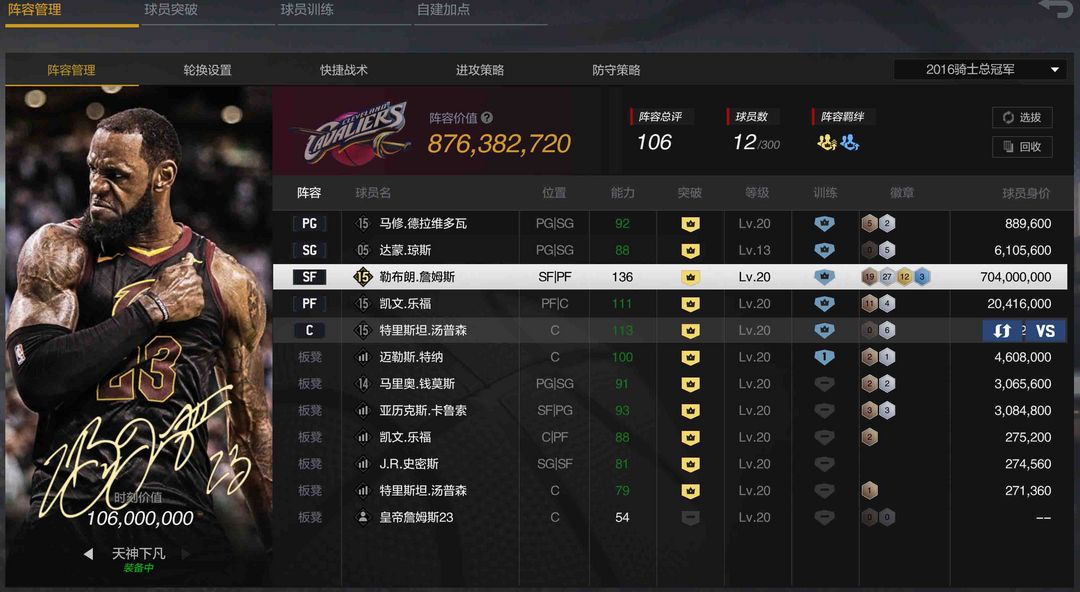
Task: Click the 选拔 button
Action: point(1022,117)
